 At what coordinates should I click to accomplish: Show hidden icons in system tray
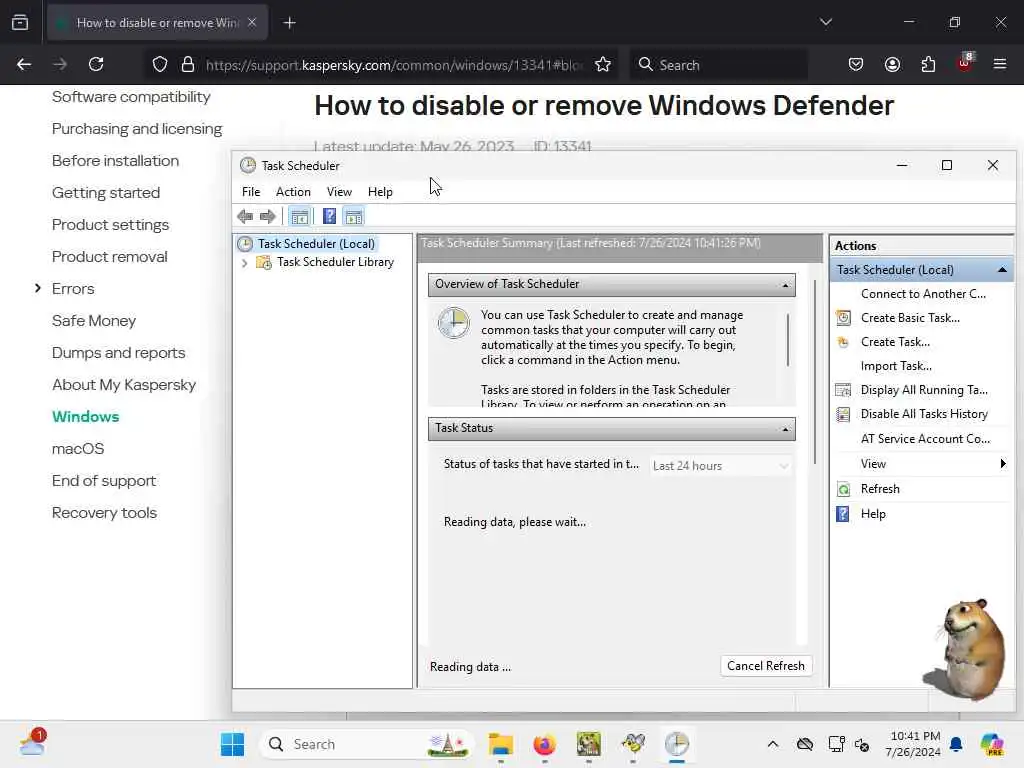tap(773, 744)
